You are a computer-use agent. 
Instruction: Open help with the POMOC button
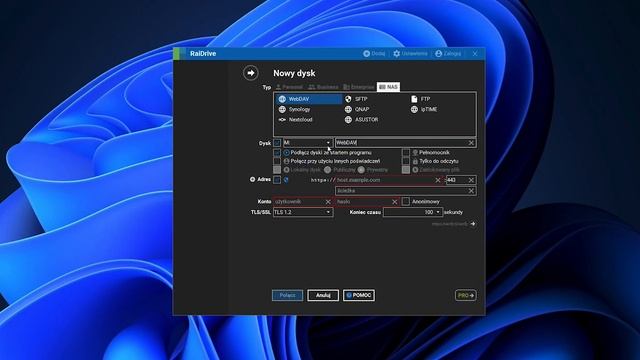tap(359, 295)
